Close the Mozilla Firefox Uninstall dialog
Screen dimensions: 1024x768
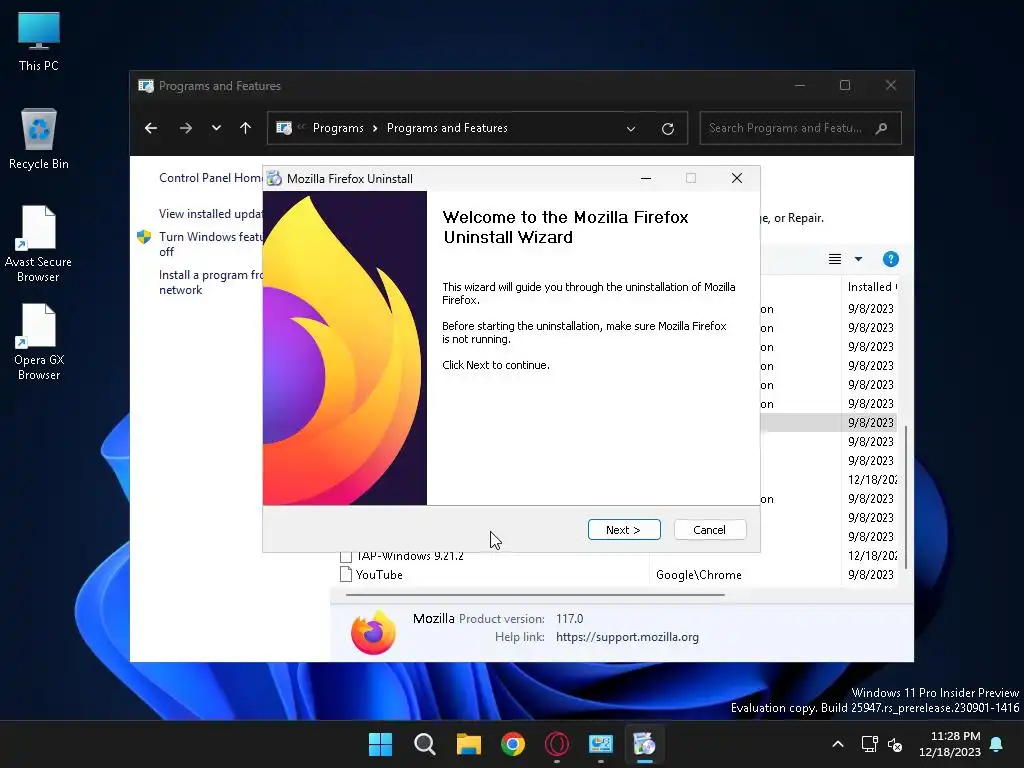tap(737, 178)
